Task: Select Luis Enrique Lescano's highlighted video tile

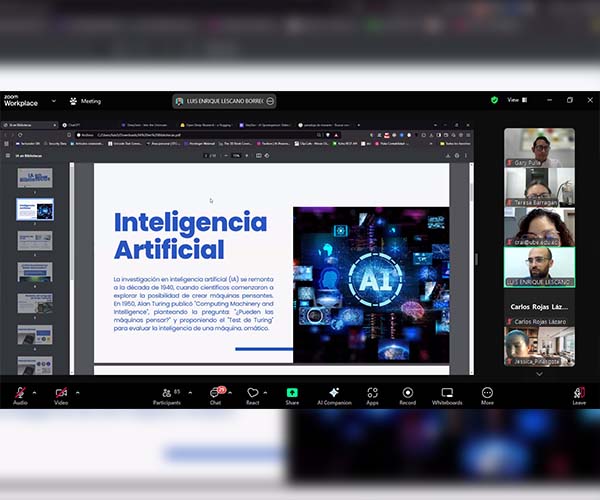Action: pyautogui.click(x=539, y=267)
